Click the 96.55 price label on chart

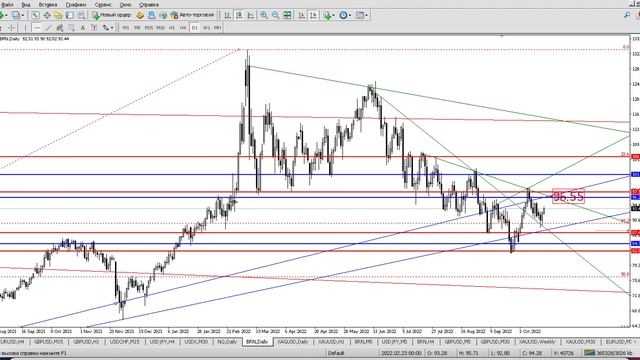coord(569,196)
